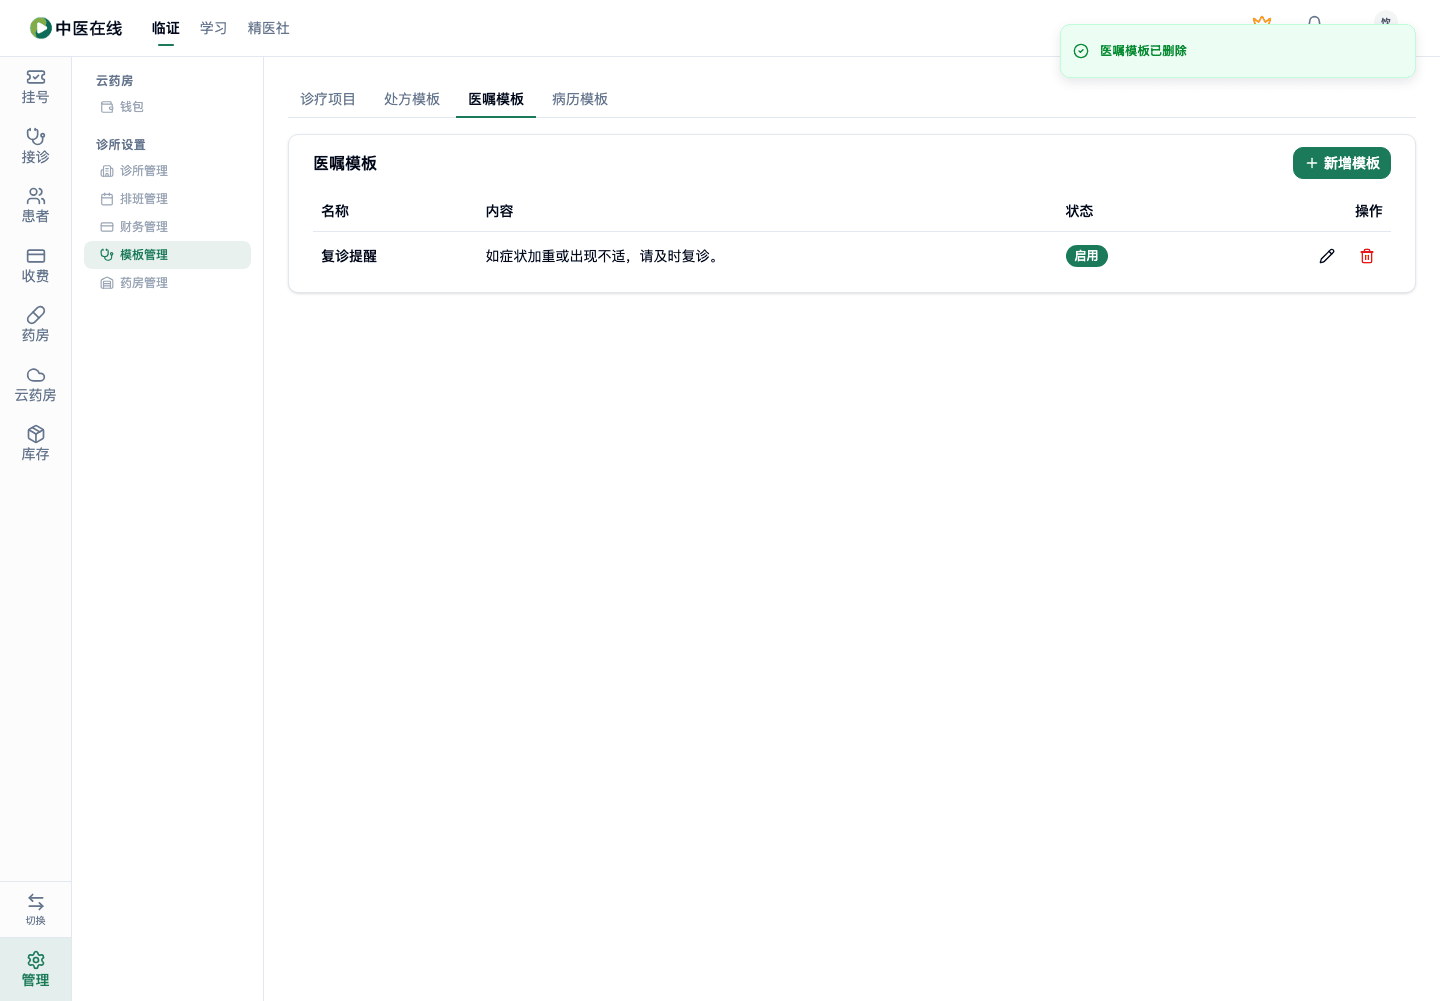
Task: Open 钱包 under 云药房
Action: coord(167,107)
